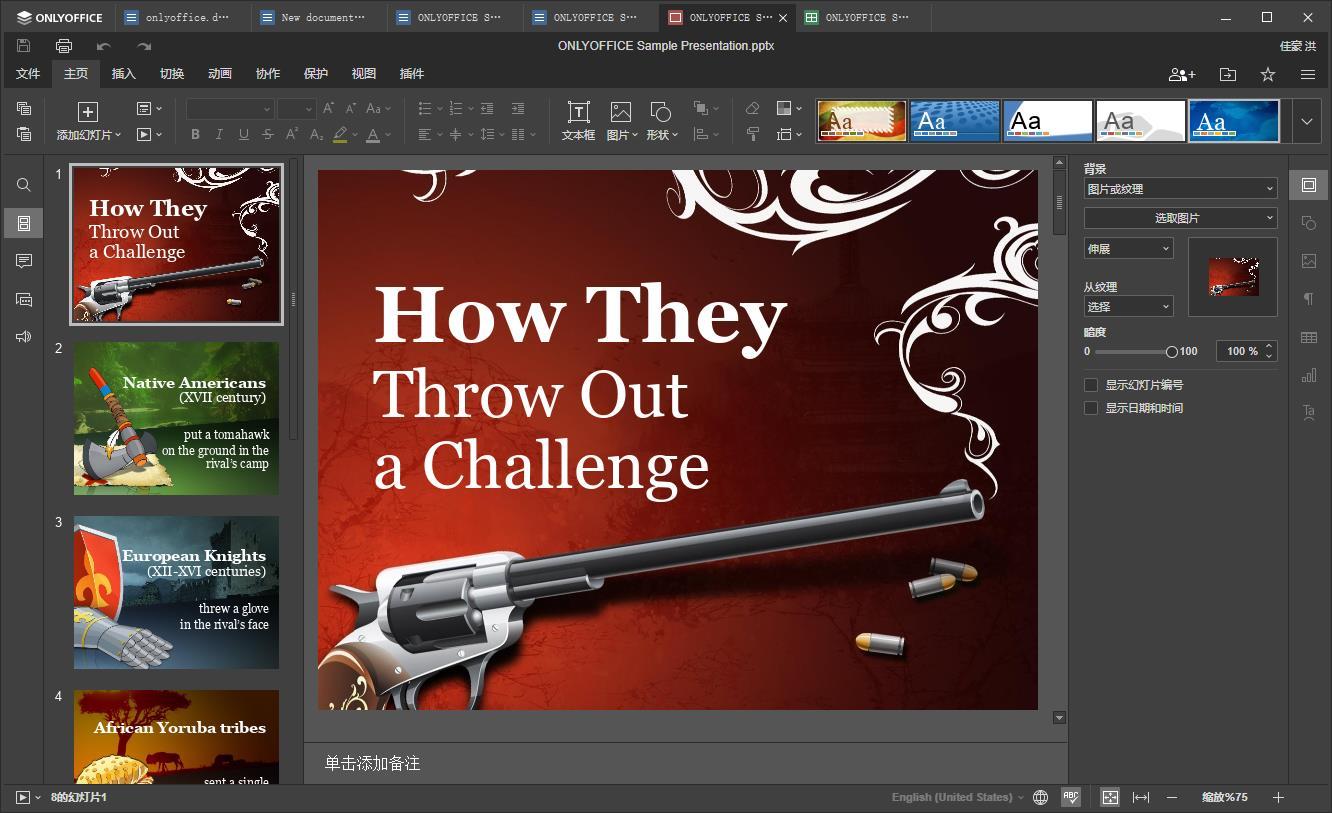Open the comments panel in left sidebar

coord(24,261)
